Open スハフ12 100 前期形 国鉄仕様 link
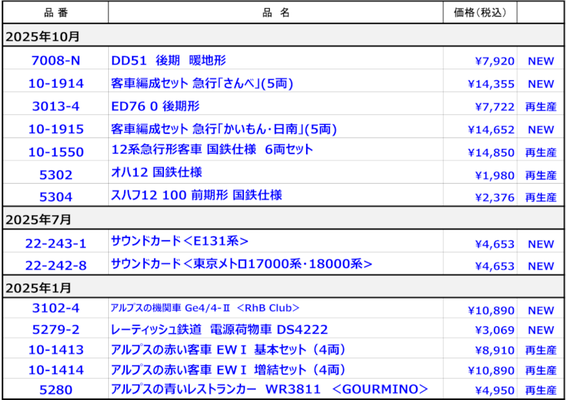This screenshot has height=400, width=567. 196,195
